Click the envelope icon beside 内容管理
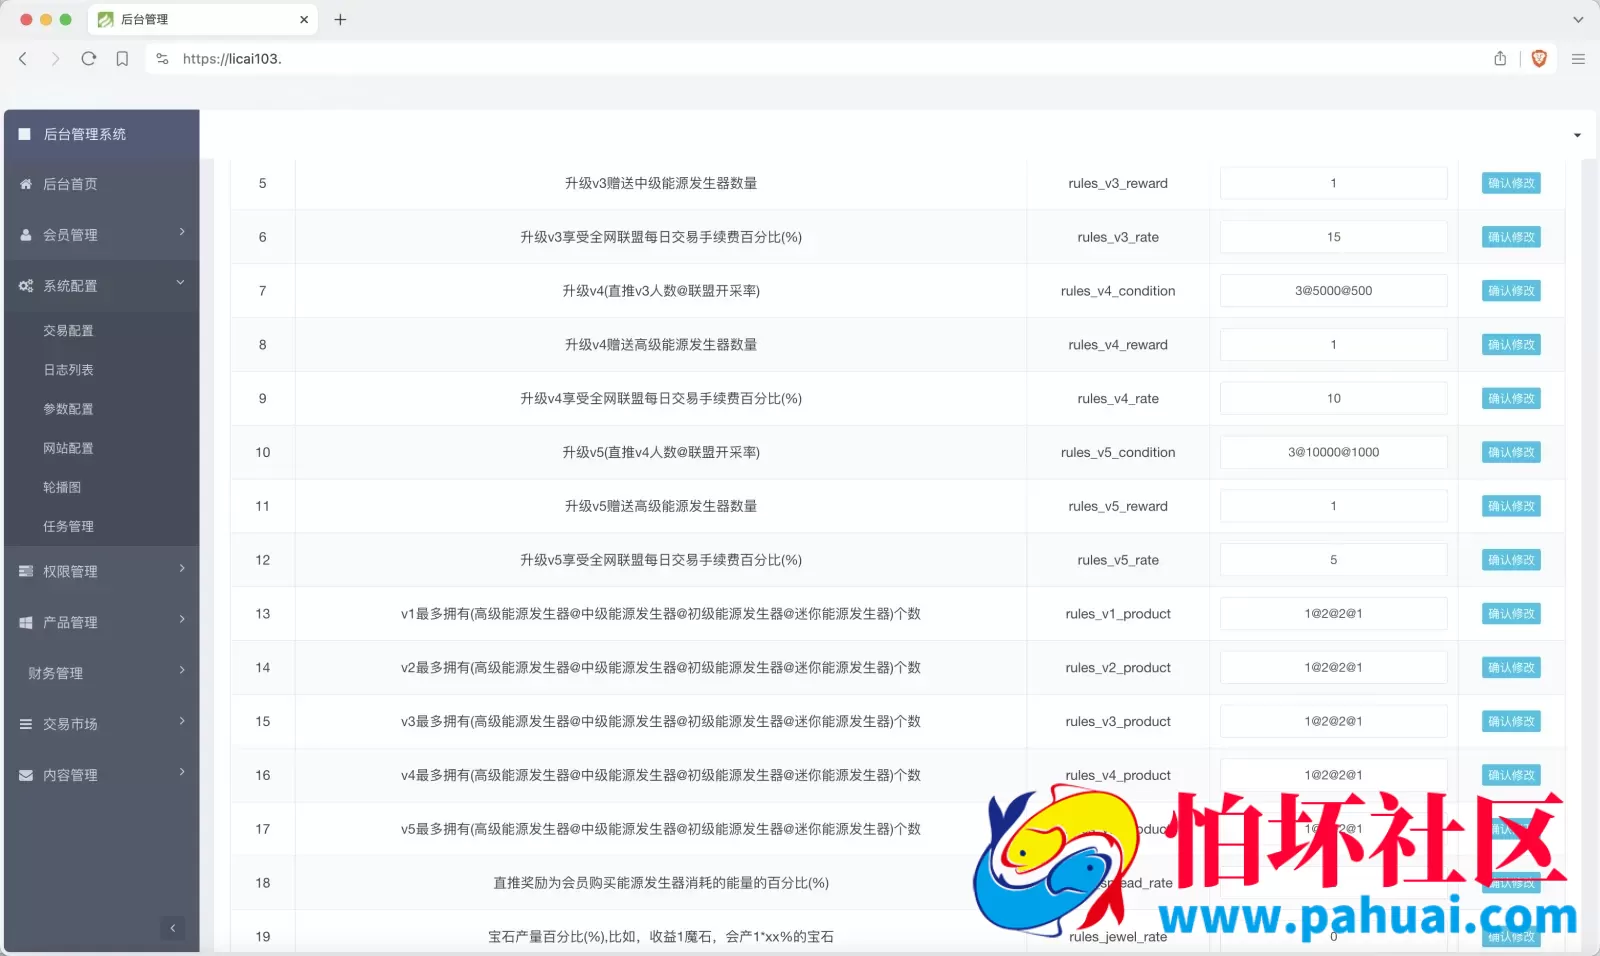Viewport: 1600px width, 956px height. click(26, 775)
